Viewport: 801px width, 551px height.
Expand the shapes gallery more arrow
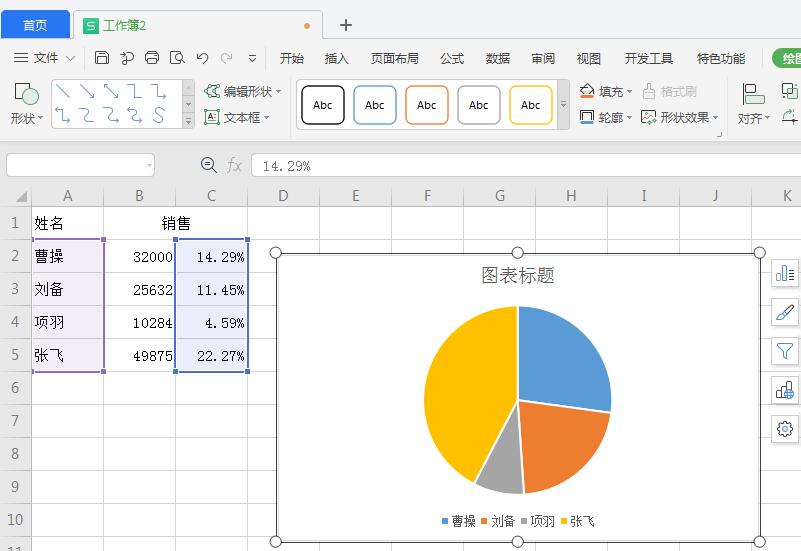[189, 121]
